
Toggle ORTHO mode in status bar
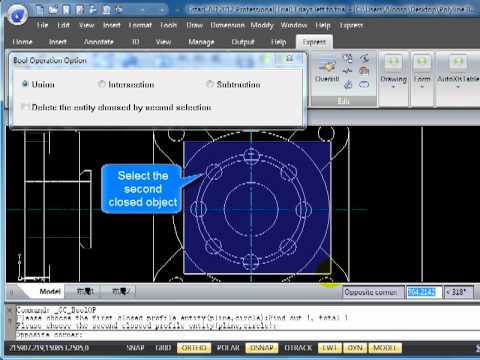click(x=194, y=348)
